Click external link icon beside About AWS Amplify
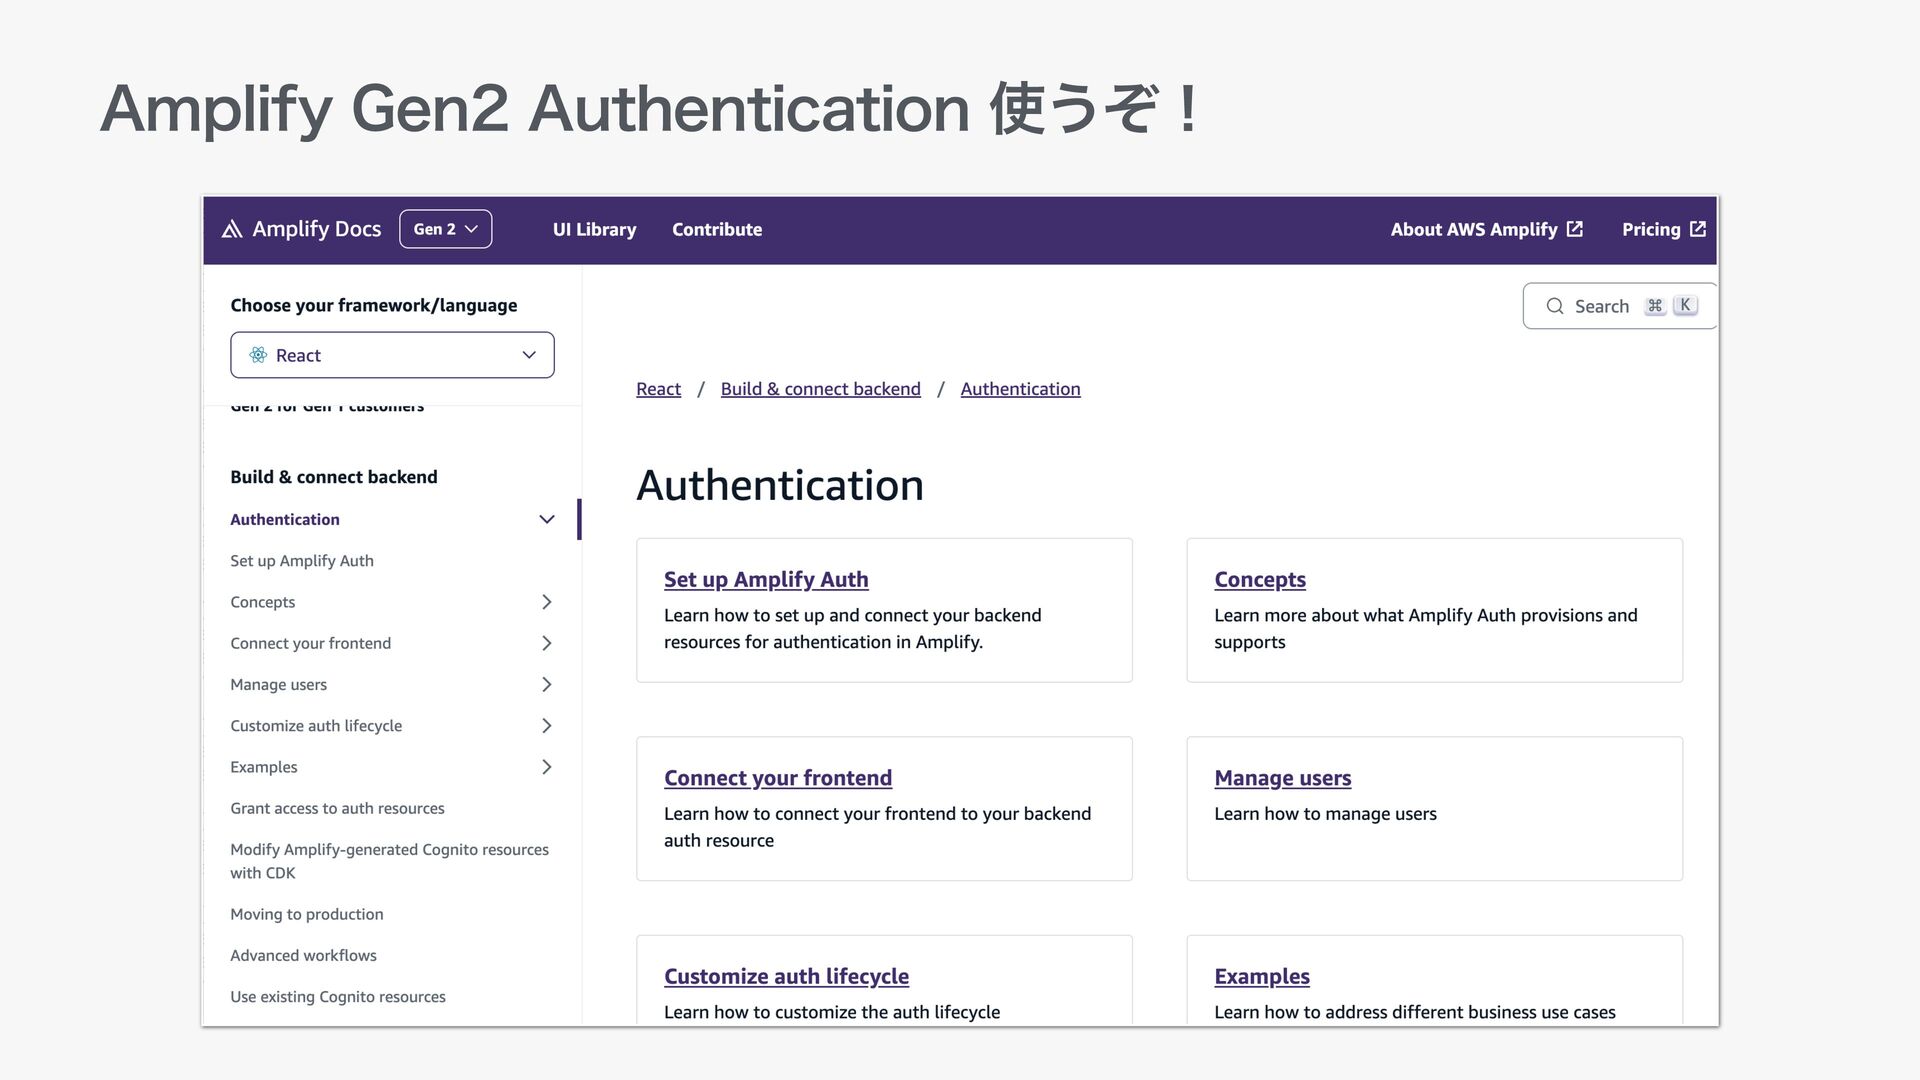Viewport: 1920px width, 1080px height. point(1575,229)
